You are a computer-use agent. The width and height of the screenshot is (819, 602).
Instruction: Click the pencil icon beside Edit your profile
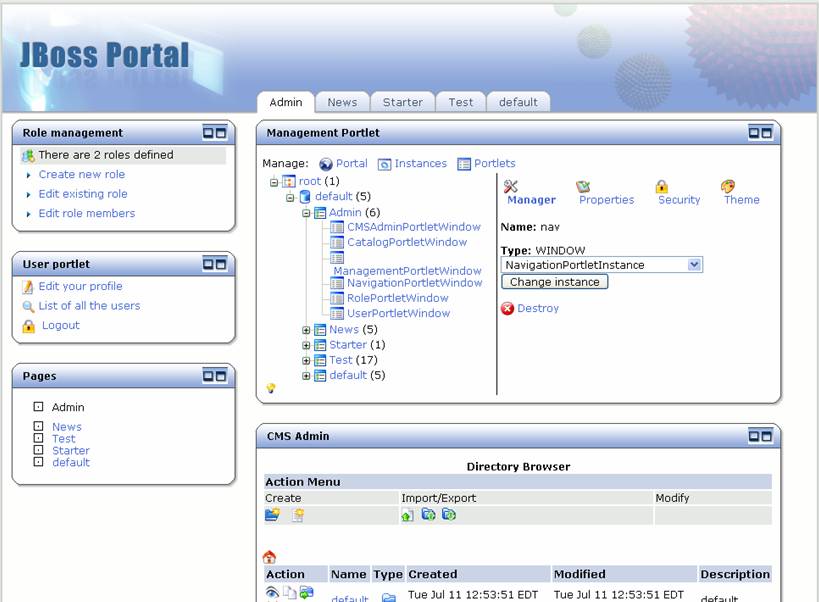point(28,287)
